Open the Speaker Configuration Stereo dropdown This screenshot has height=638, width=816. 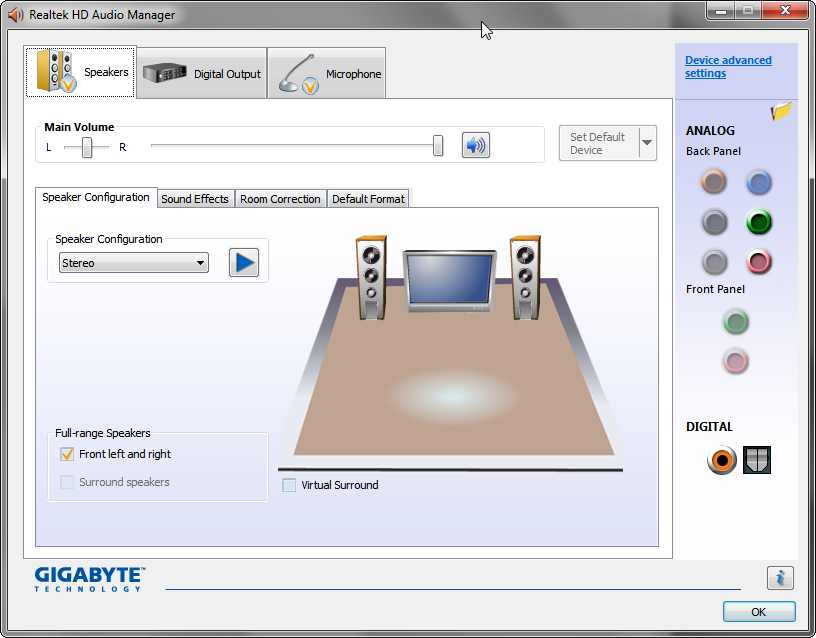[134, 263]
